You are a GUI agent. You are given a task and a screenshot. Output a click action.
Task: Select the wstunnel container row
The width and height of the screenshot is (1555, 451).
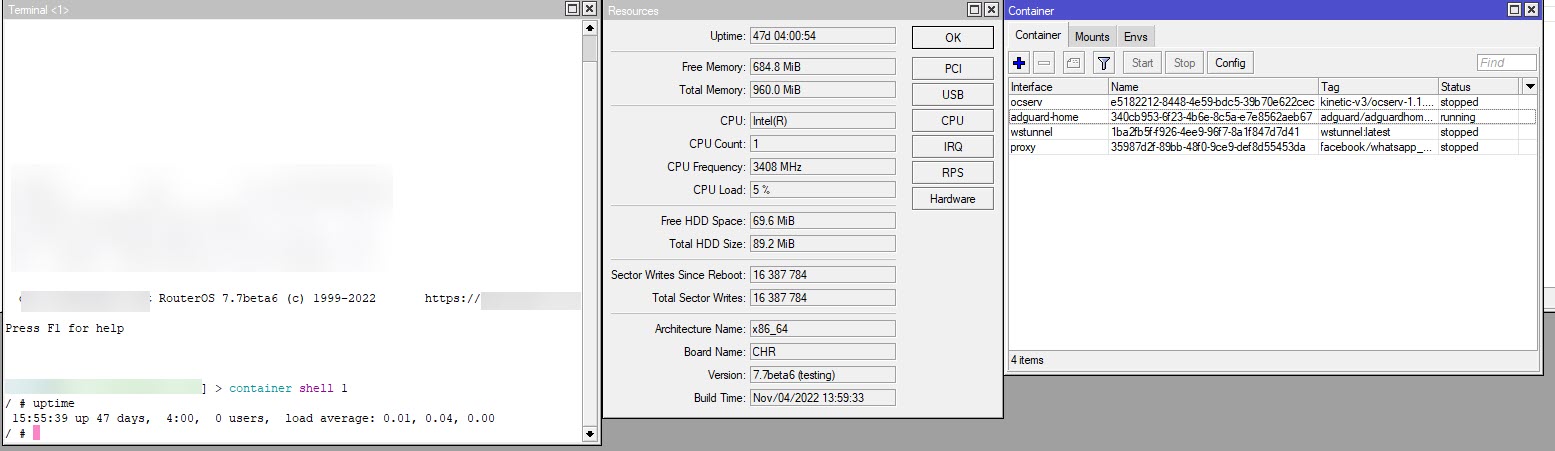coord(1272,132)
